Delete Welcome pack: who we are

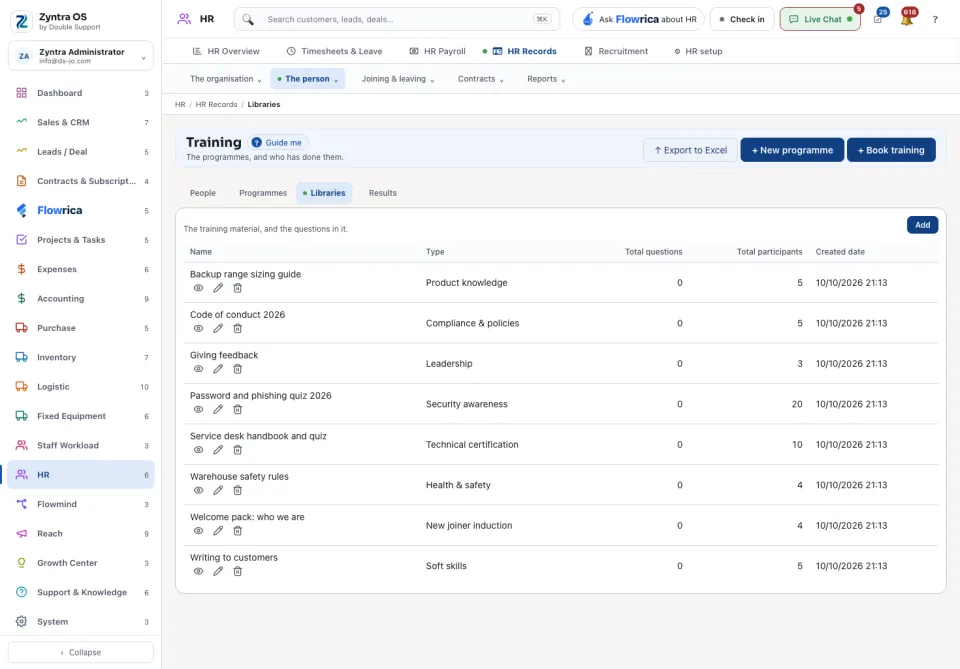(x=238, y=531)
